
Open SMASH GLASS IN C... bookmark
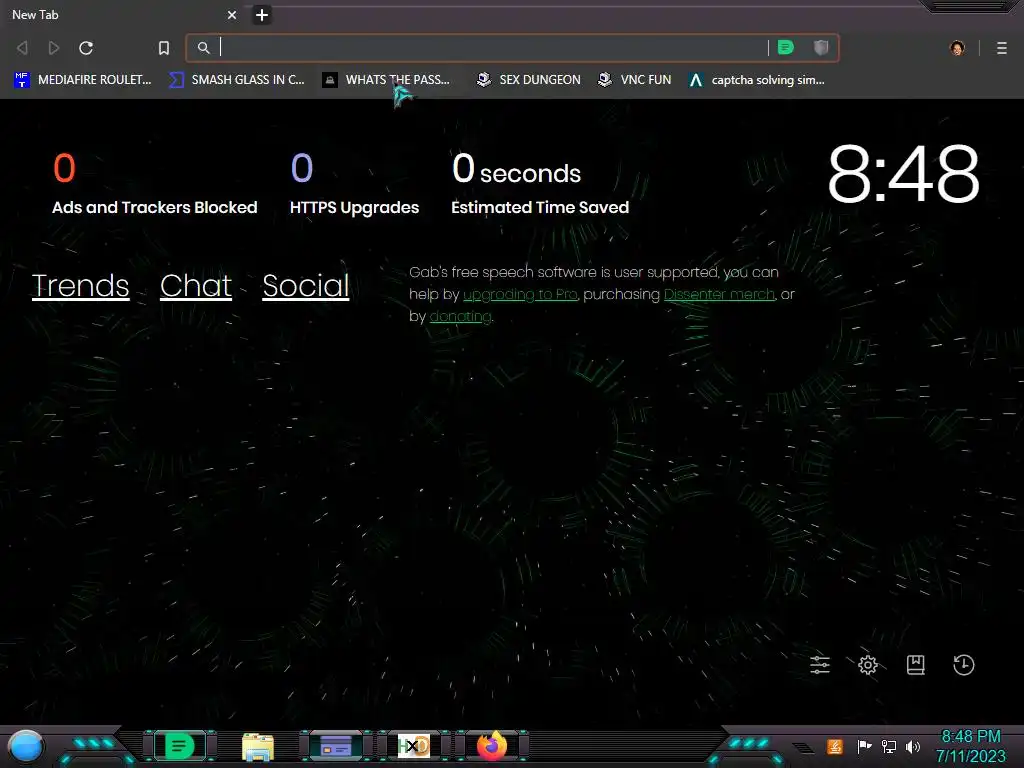237,80
